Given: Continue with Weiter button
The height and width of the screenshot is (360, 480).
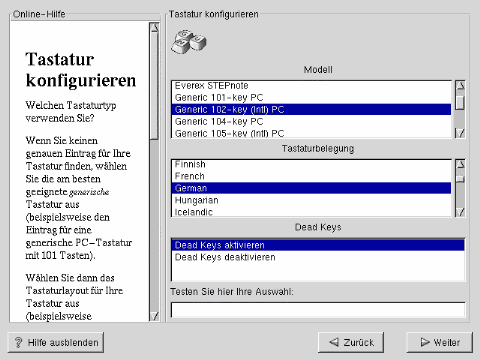Looking at the screenshot, I should point(439,342).
